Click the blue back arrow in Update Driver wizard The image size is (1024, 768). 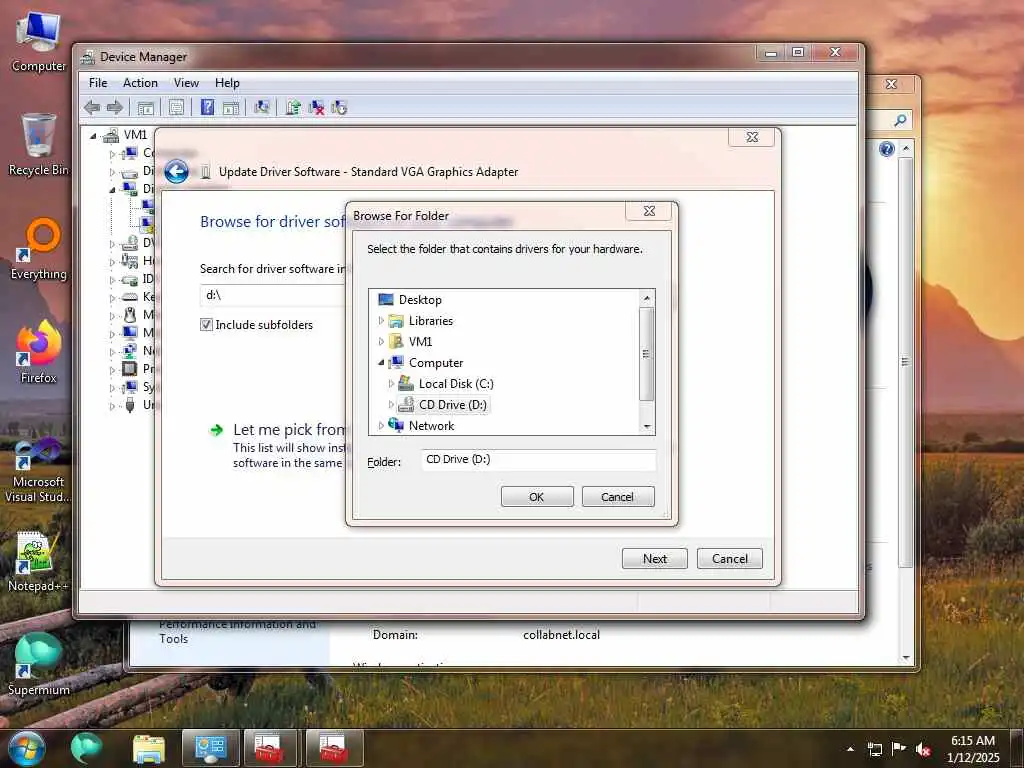(x=176, y=172)
